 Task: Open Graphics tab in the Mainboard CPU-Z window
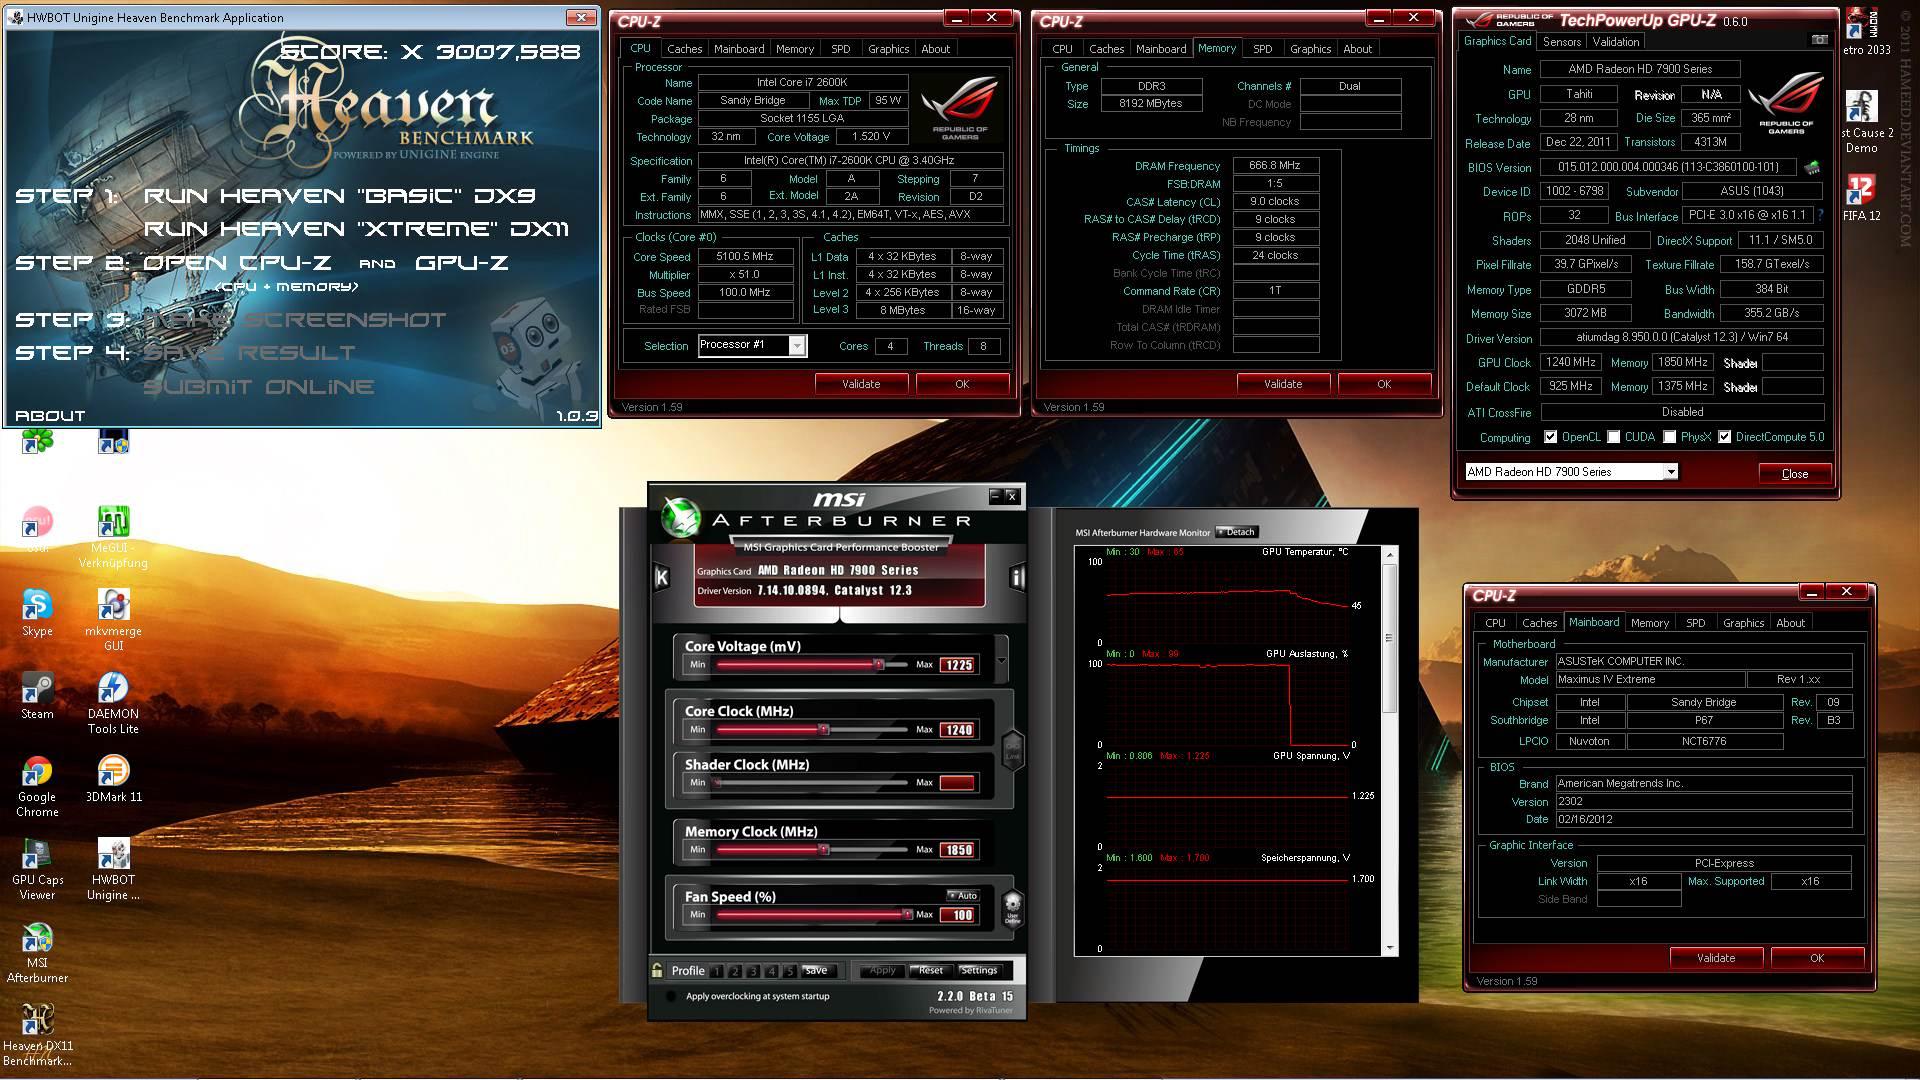[1743, 623]
